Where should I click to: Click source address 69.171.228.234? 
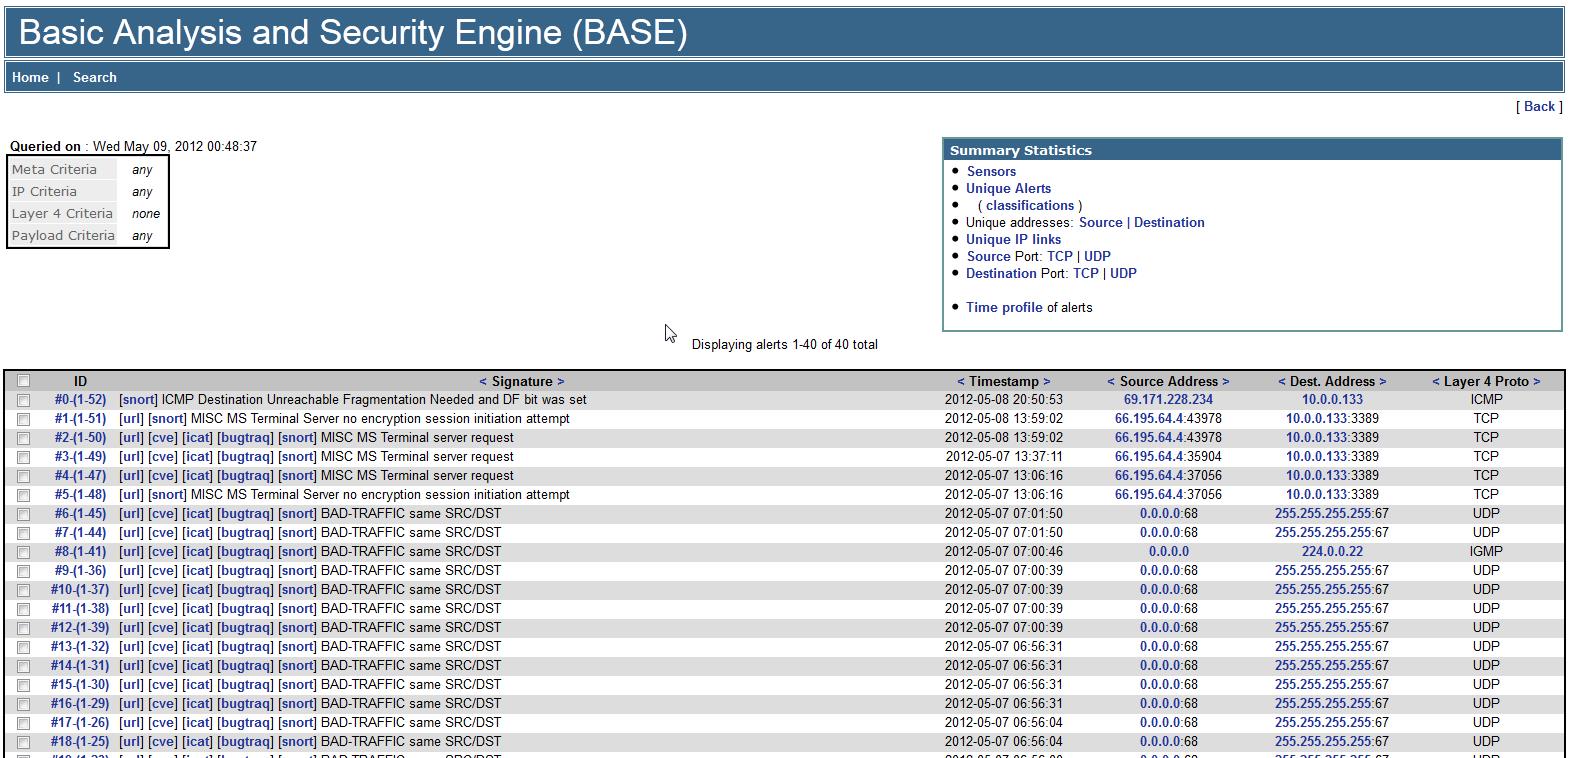(1168, 400)
